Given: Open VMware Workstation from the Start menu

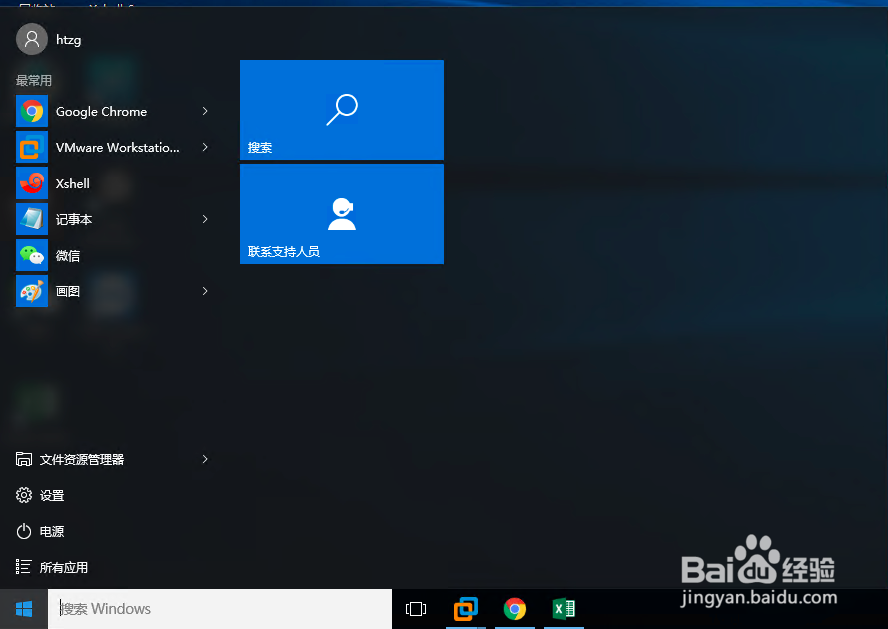Looking at the screenshot, I should [x=110, y=147].
